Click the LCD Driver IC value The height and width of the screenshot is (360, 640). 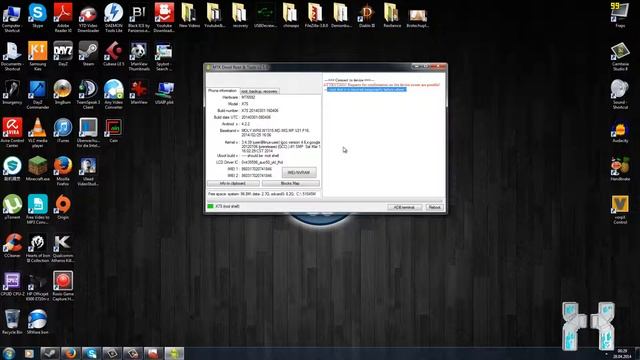pos(262,162)
